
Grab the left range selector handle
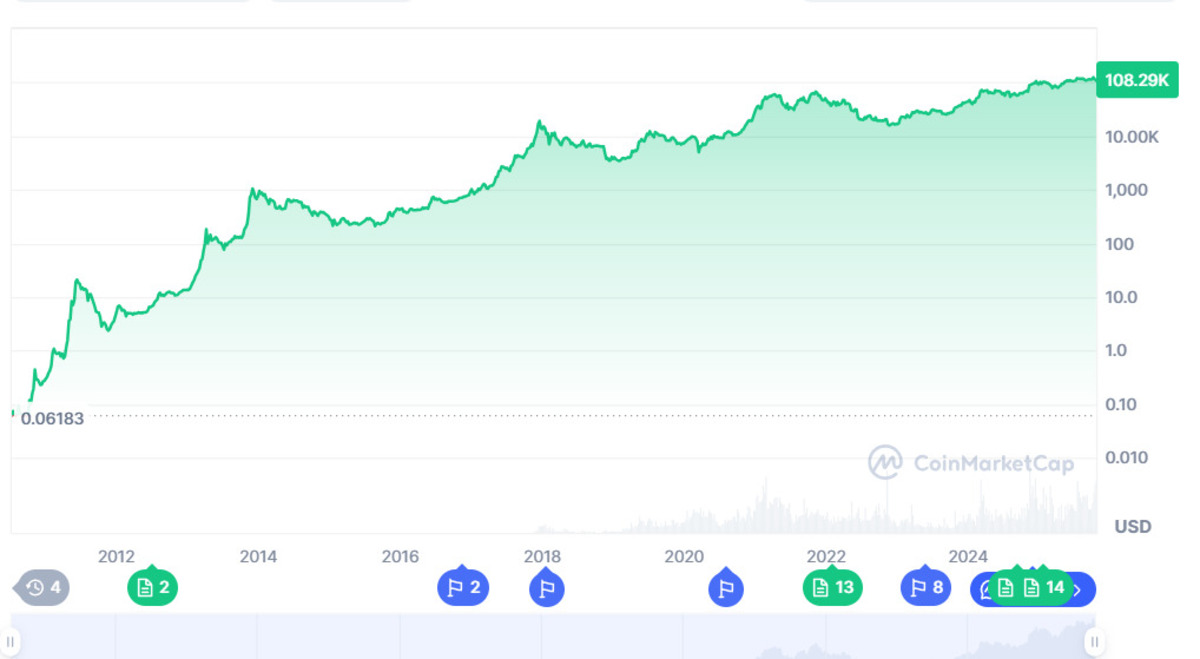pos(10,641)
